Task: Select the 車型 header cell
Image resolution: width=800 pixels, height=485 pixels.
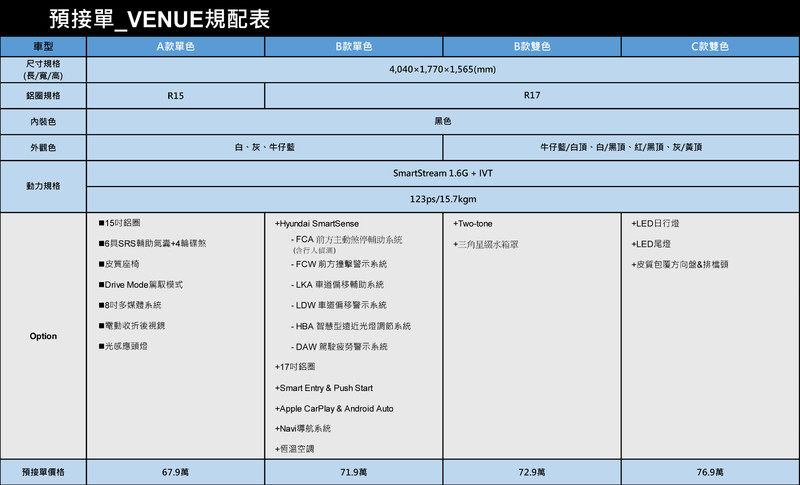Action: (43, 46)
